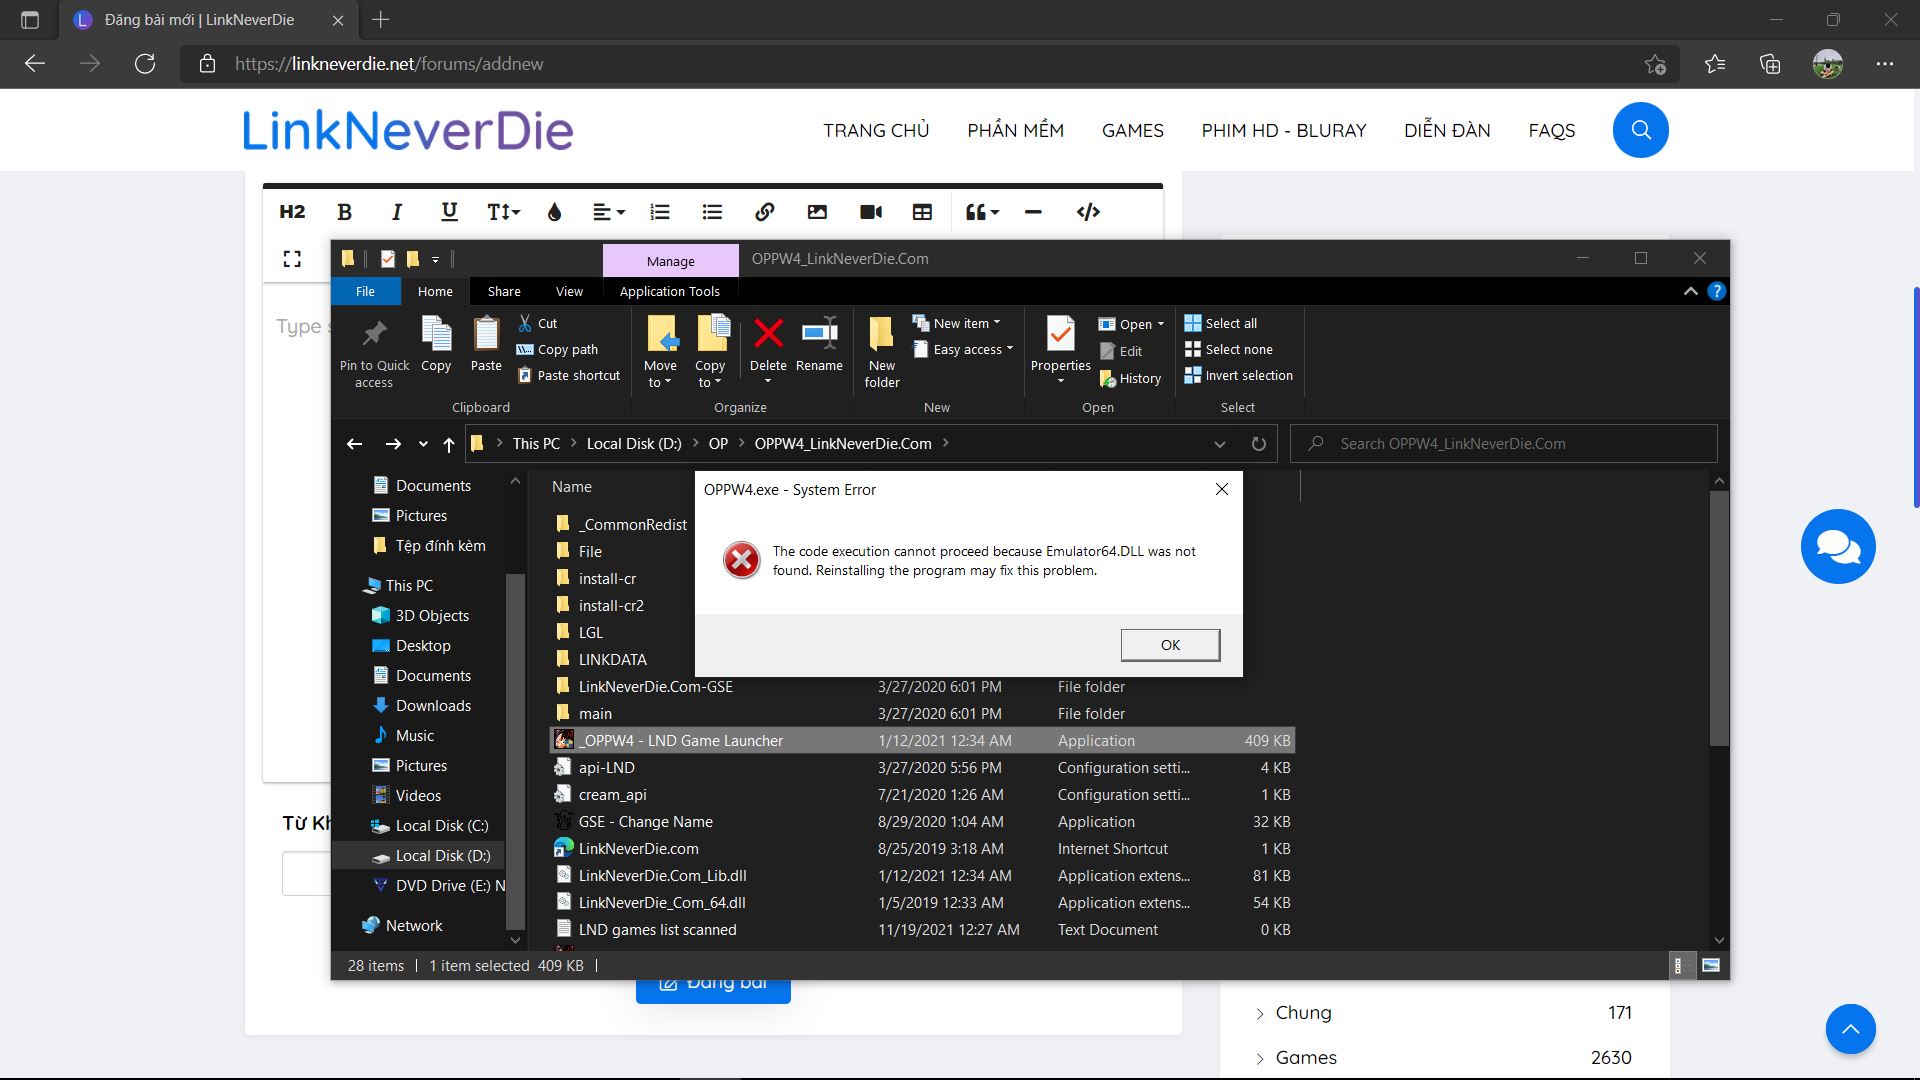Screen dimensions: 1920x1080
Task: Open the View ribbon tab
Action: click(x=569, y=291)
